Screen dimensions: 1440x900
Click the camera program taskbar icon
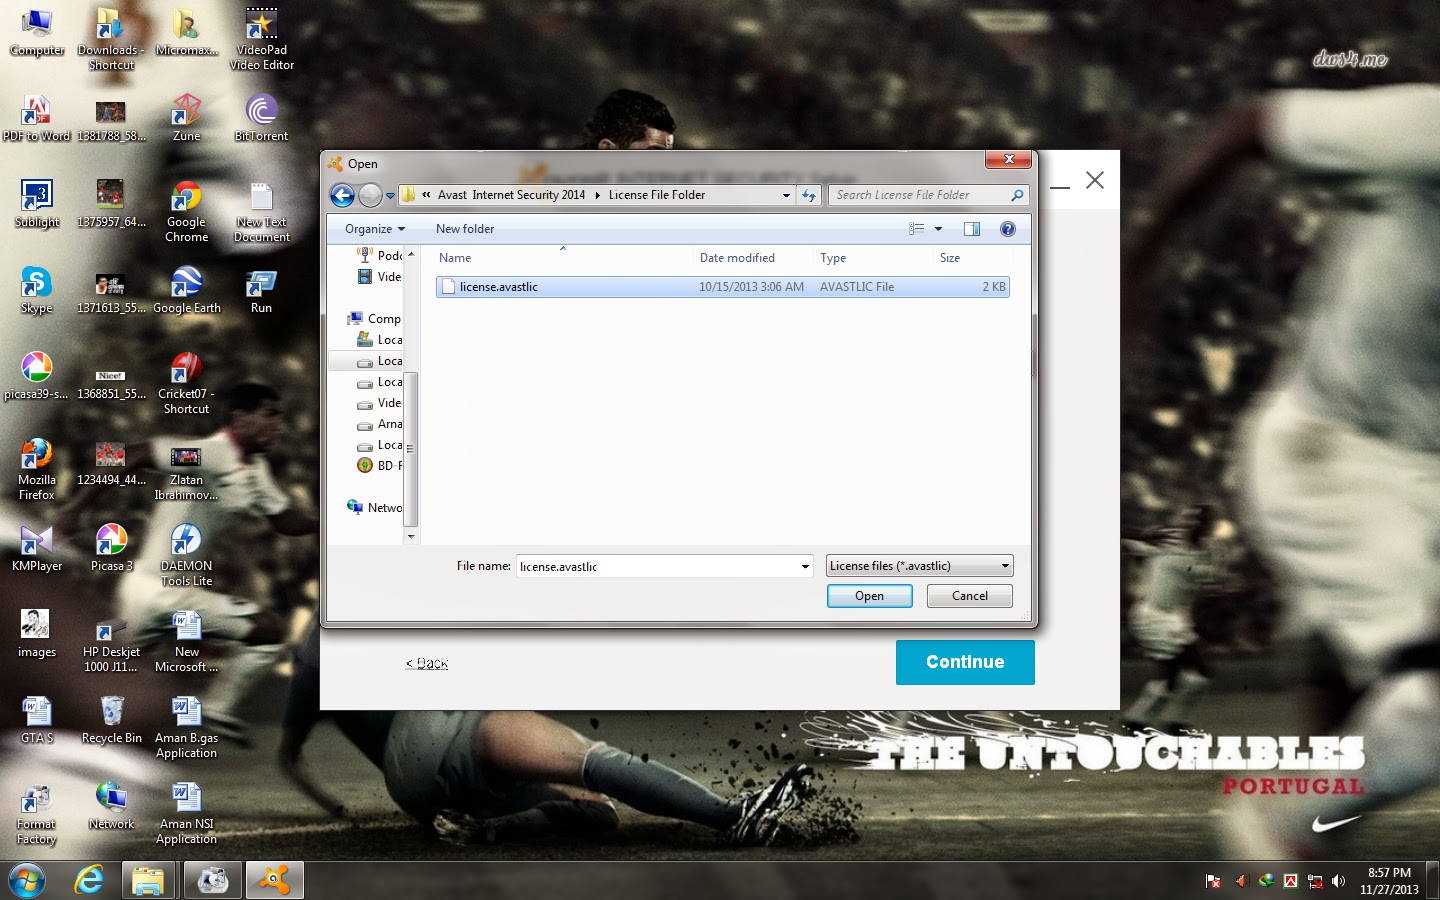(212, 880)
